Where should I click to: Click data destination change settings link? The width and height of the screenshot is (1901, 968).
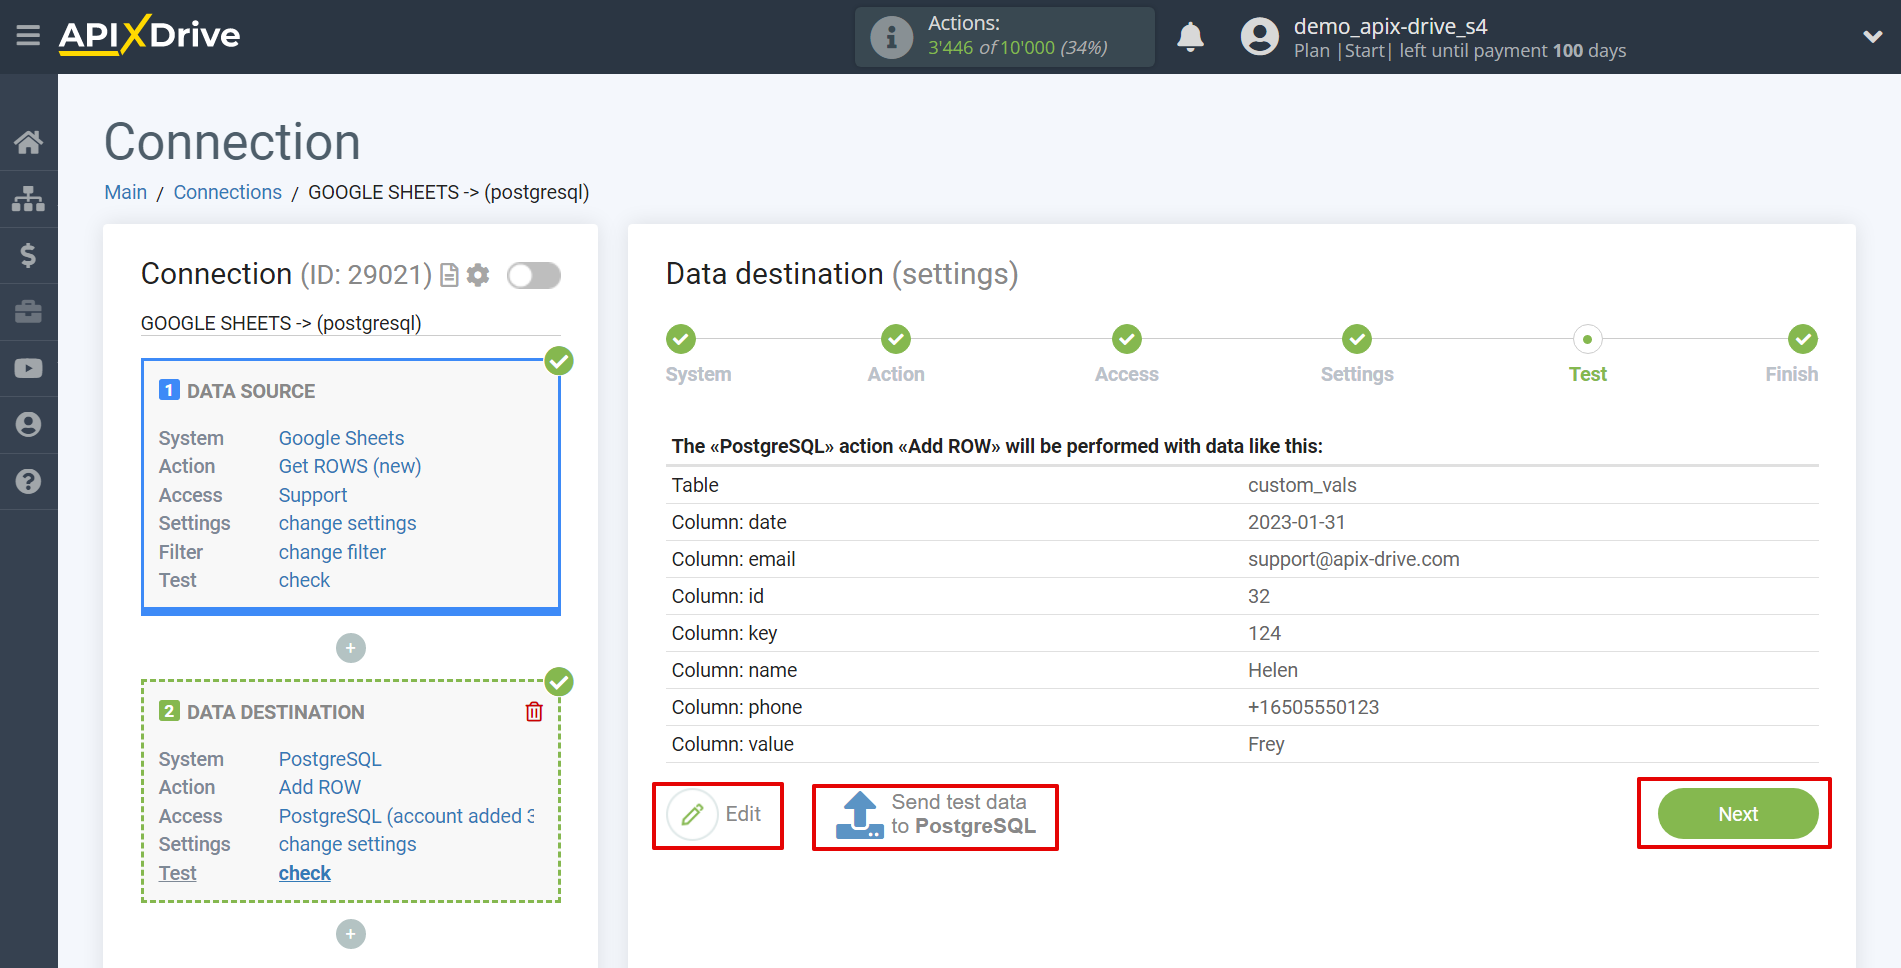[x=347, y=844]
